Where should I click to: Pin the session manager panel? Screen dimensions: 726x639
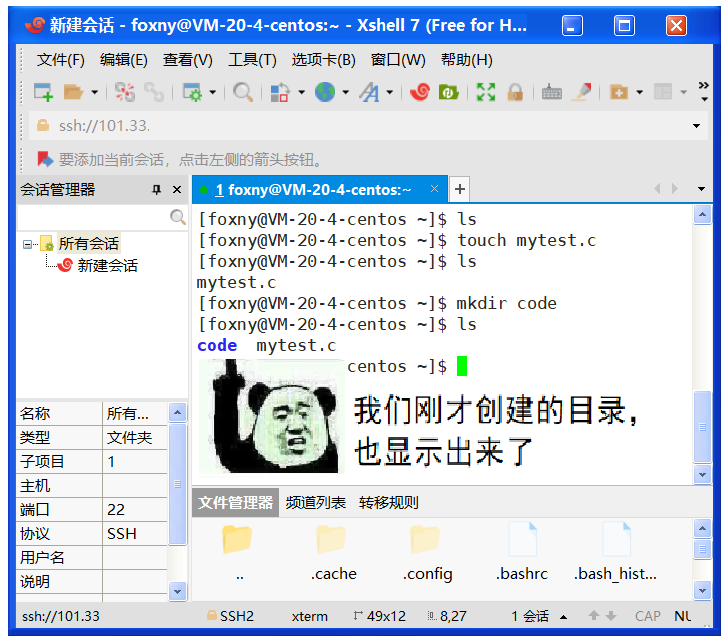156,189
